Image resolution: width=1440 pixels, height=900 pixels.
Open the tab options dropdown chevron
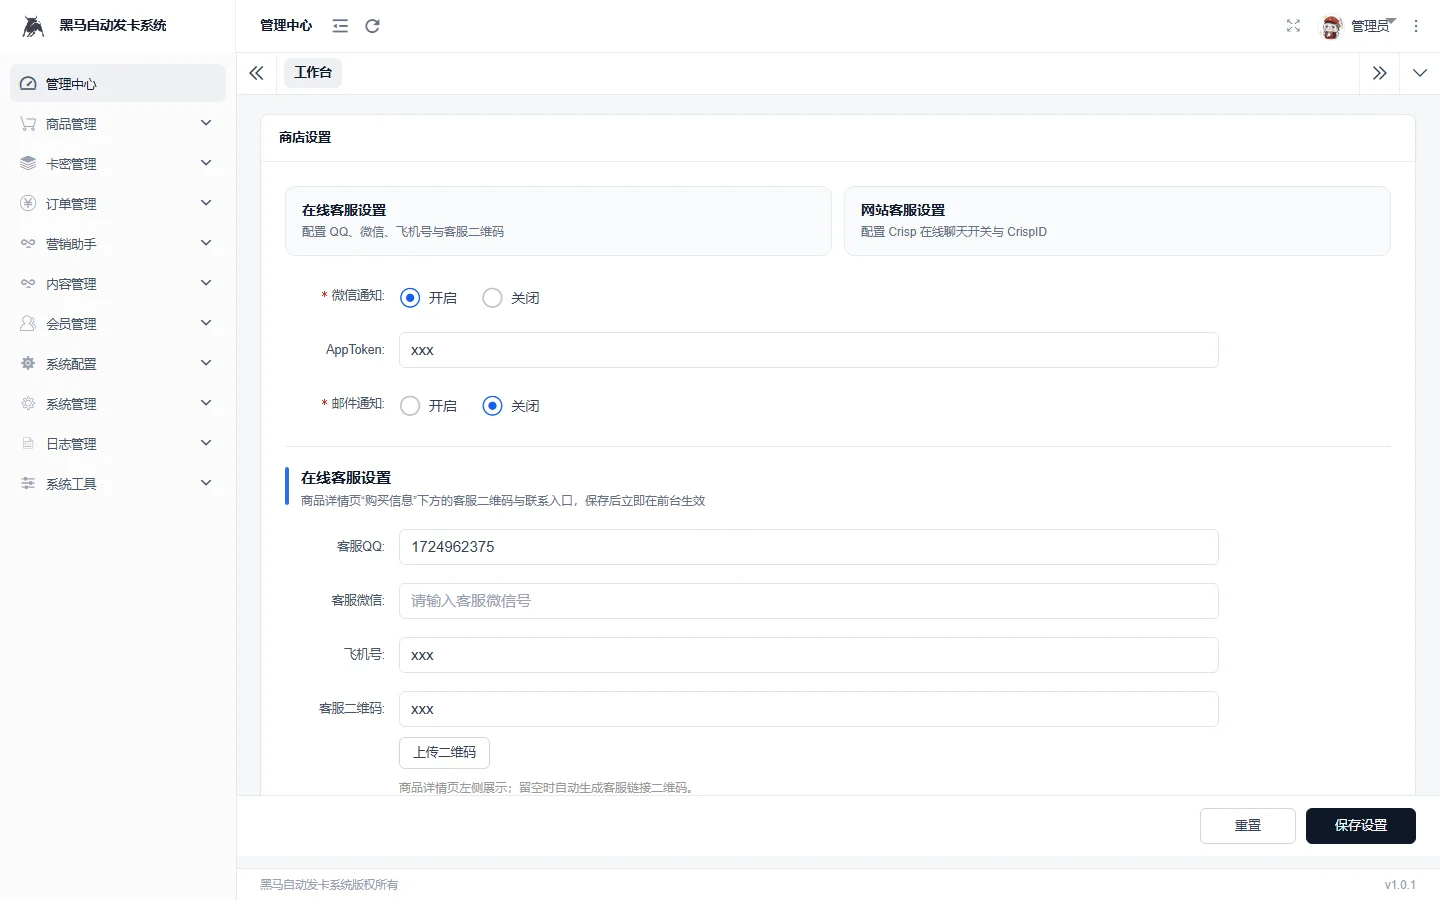(x=1420, y=73)
